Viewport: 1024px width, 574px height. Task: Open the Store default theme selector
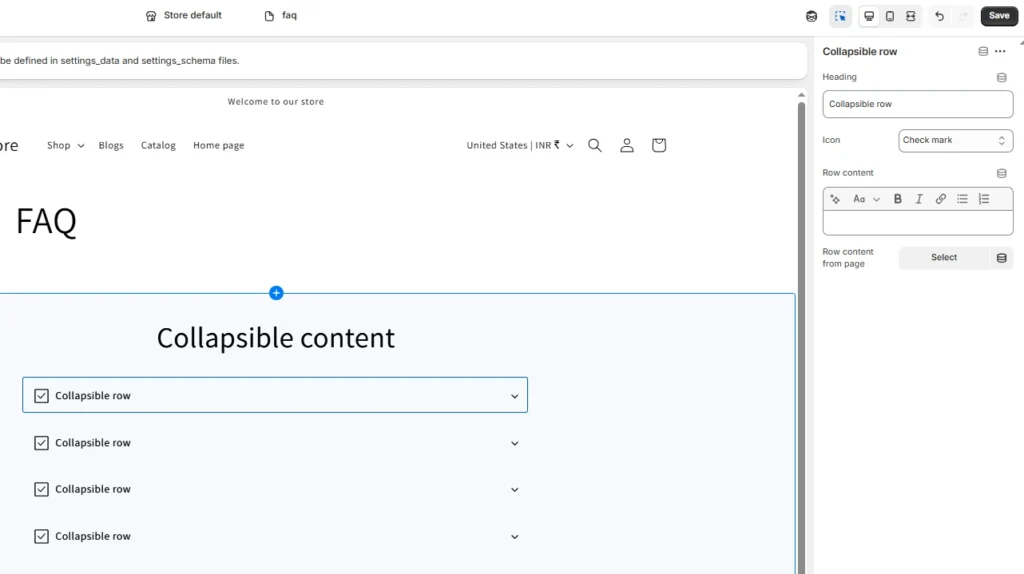coord(184,15)
